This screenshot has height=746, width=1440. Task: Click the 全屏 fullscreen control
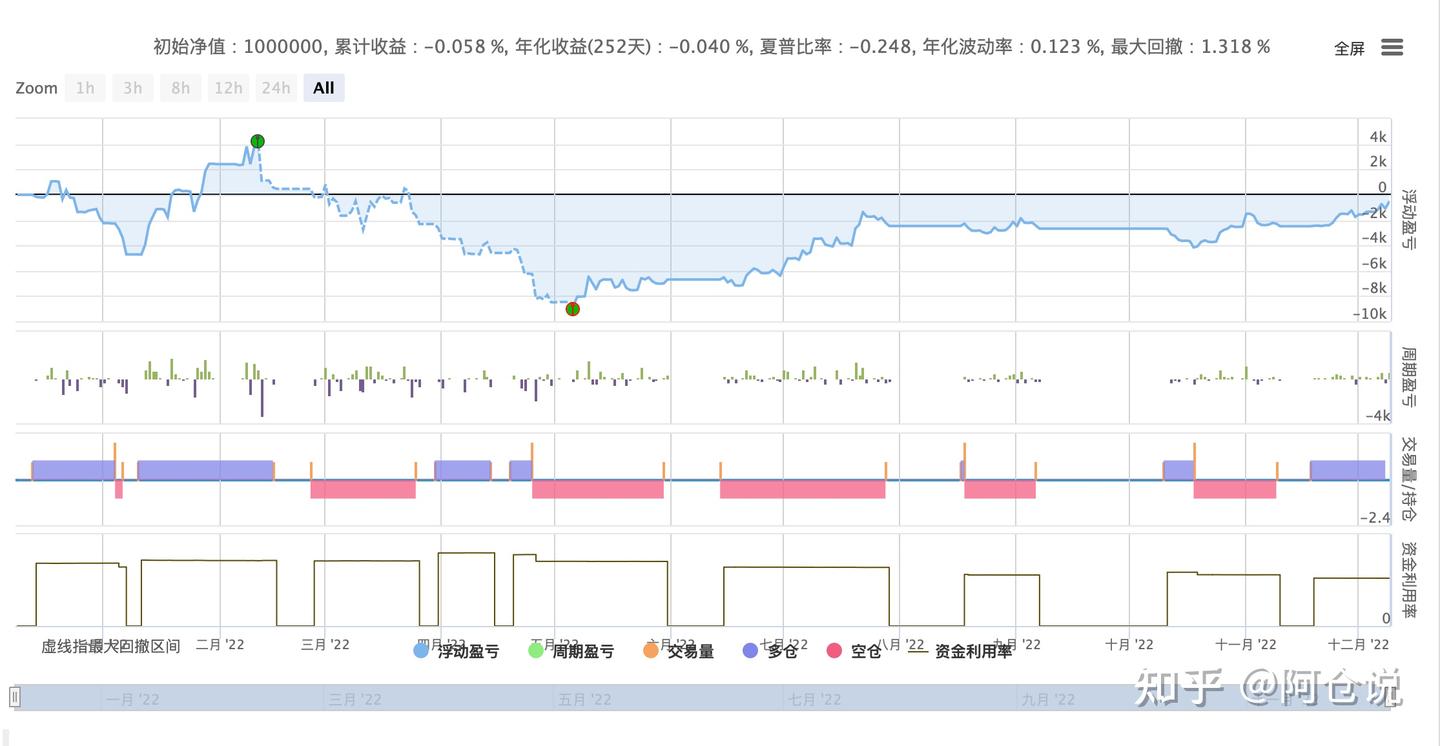(1349, 47)
